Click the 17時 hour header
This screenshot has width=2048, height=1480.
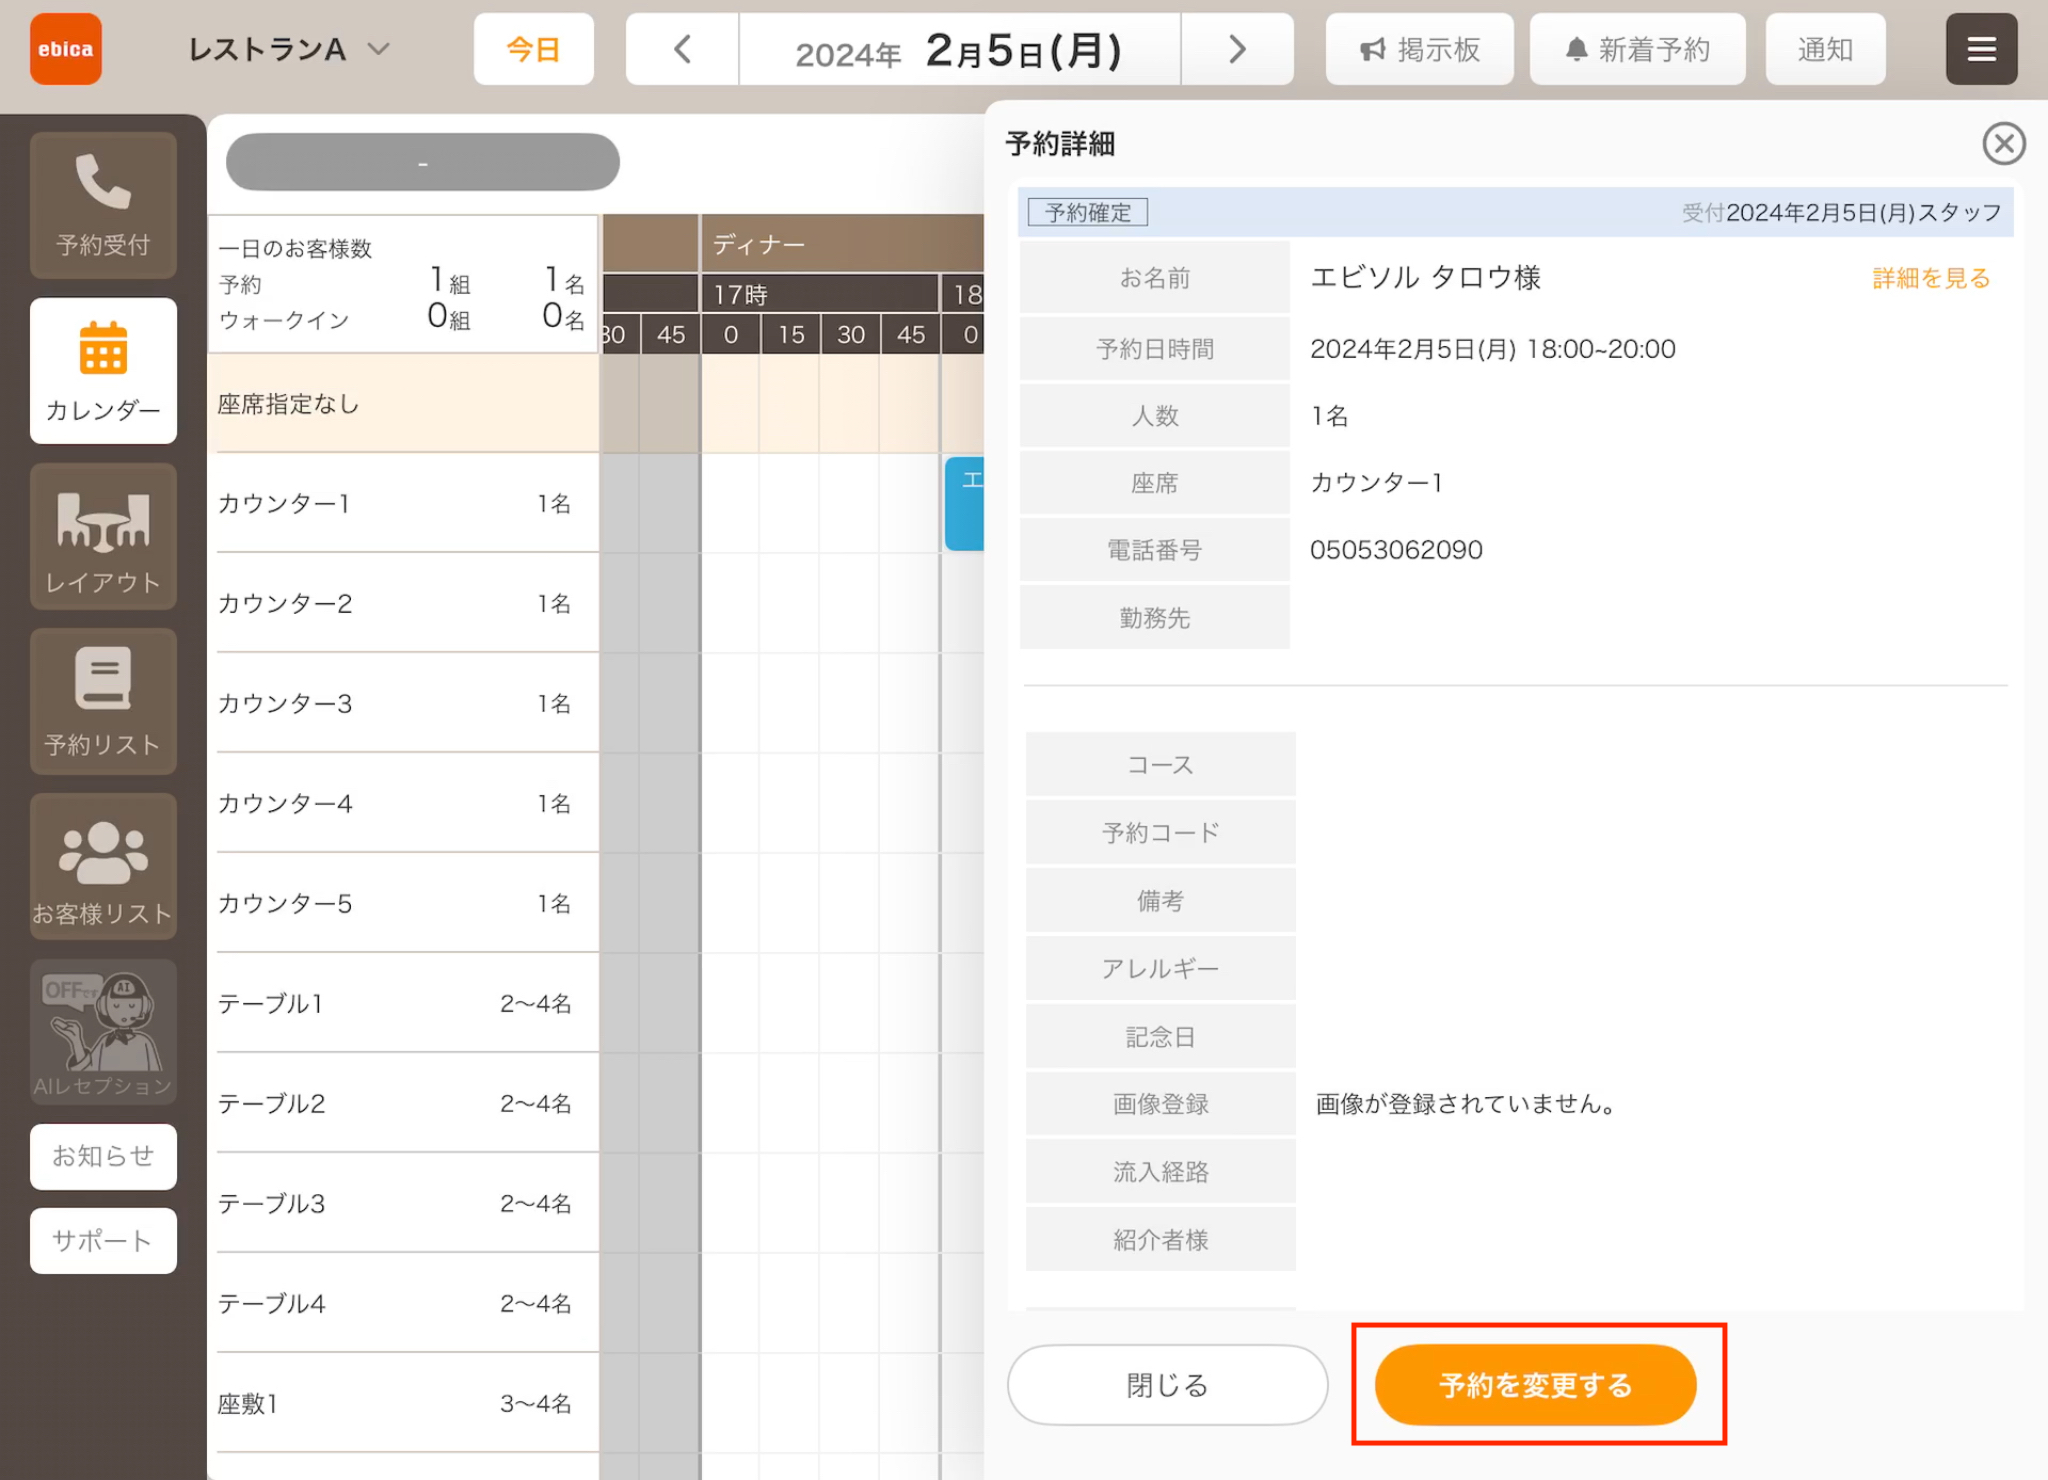(820, 294)
